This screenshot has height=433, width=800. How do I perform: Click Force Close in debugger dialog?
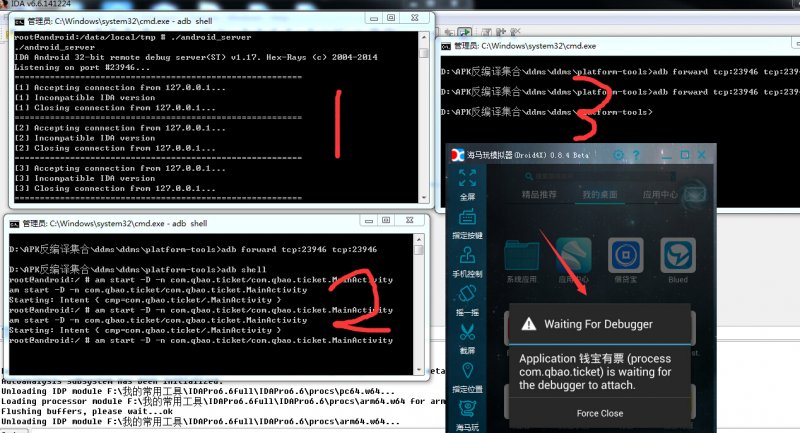(x=599, y=414)
